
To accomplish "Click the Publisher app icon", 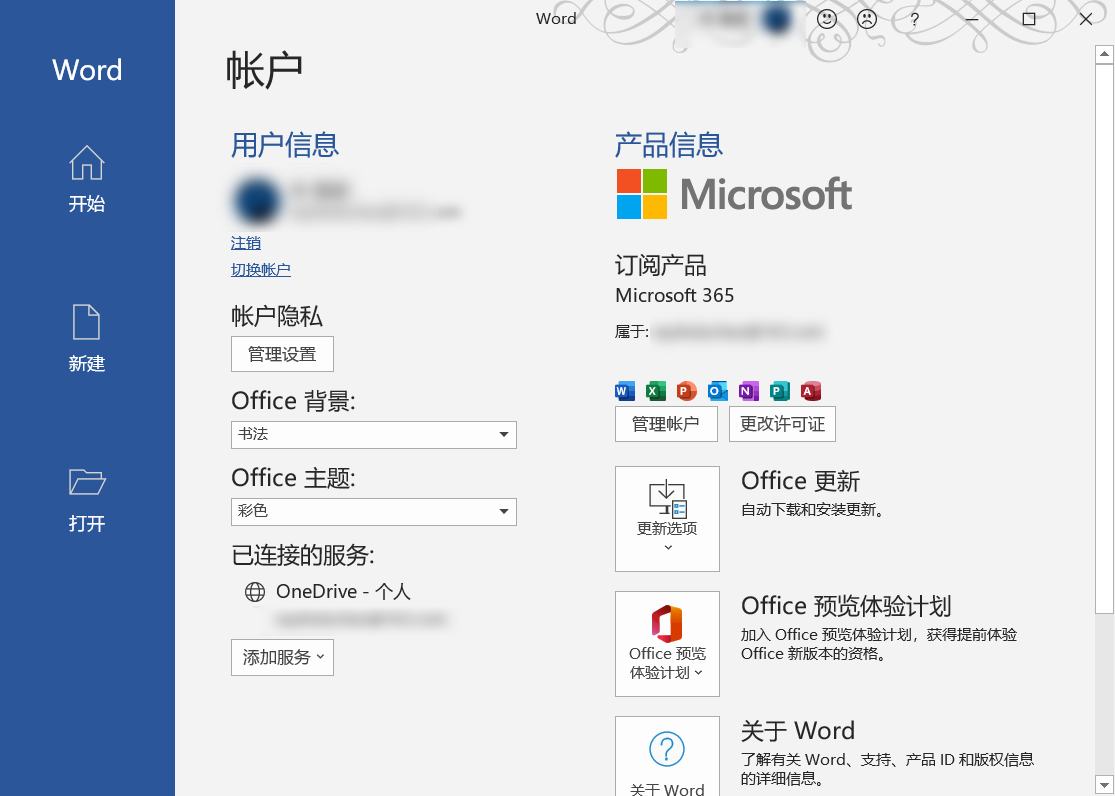I will pos(779,391).
